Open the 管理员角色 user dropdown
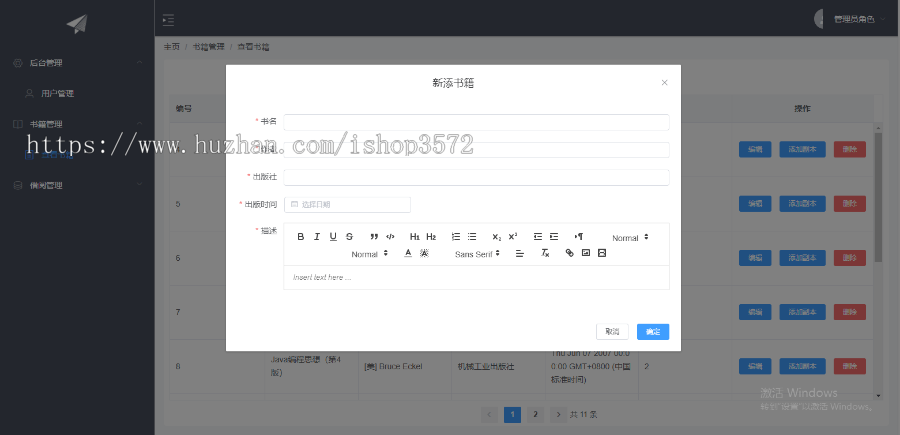 859,19
